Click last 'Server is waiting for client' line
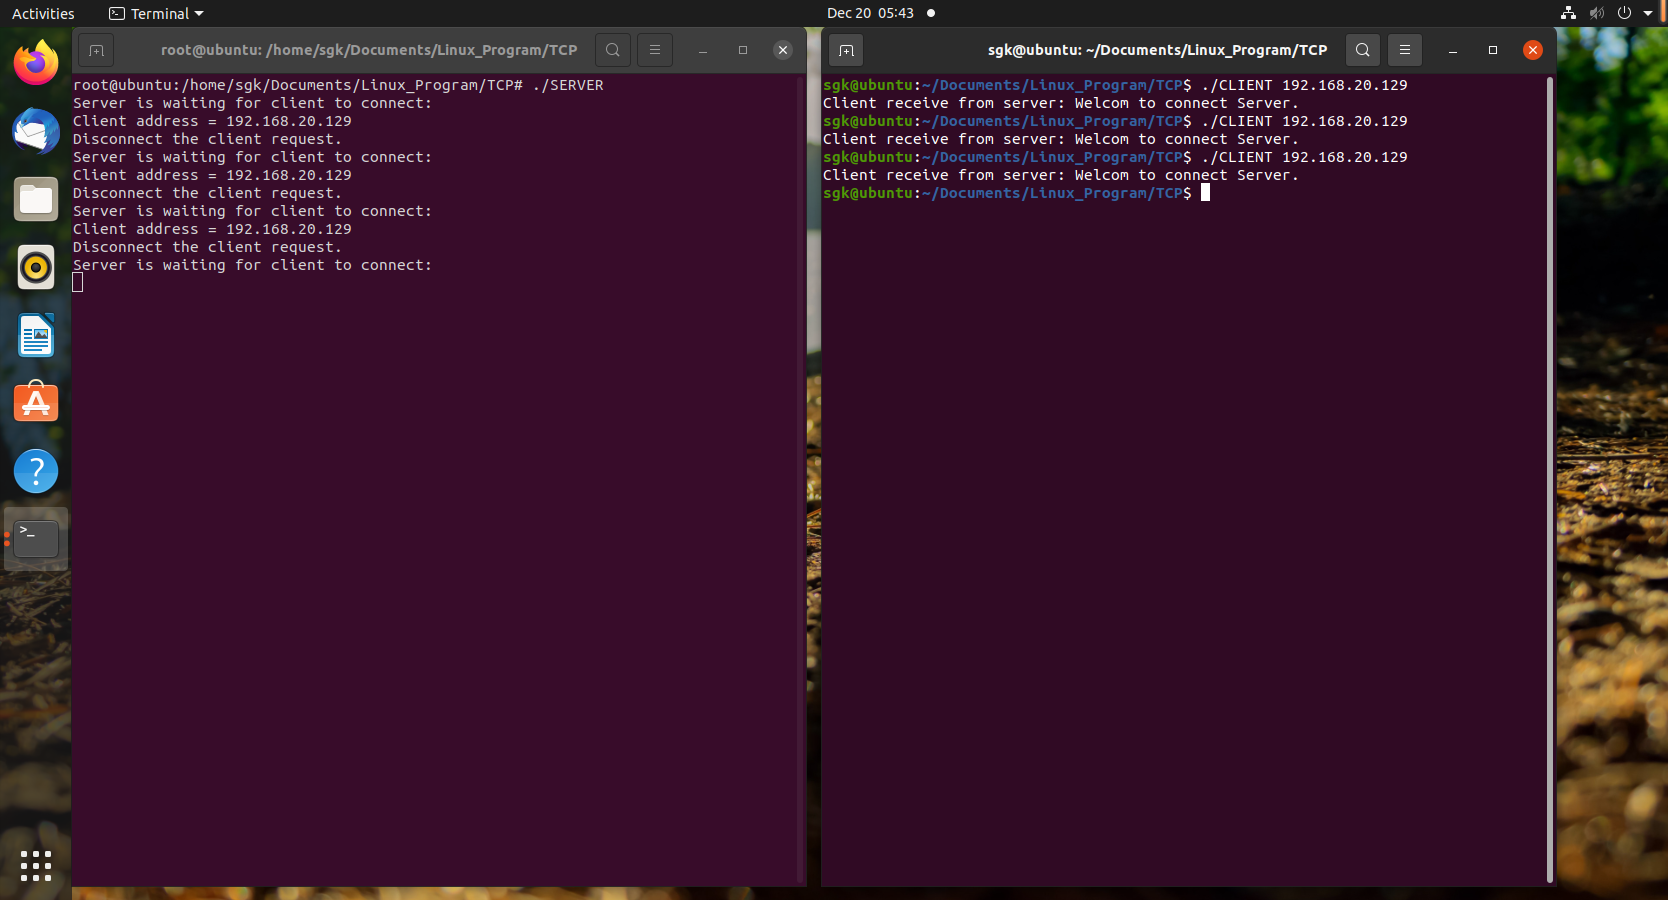The image size is (1668, 900). click(252, 265)
